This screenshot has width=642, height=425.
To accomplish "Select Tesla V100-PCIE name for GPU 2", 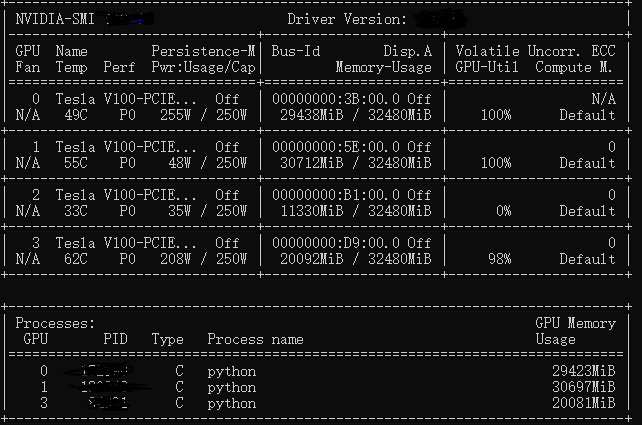I will click(126, 194).
